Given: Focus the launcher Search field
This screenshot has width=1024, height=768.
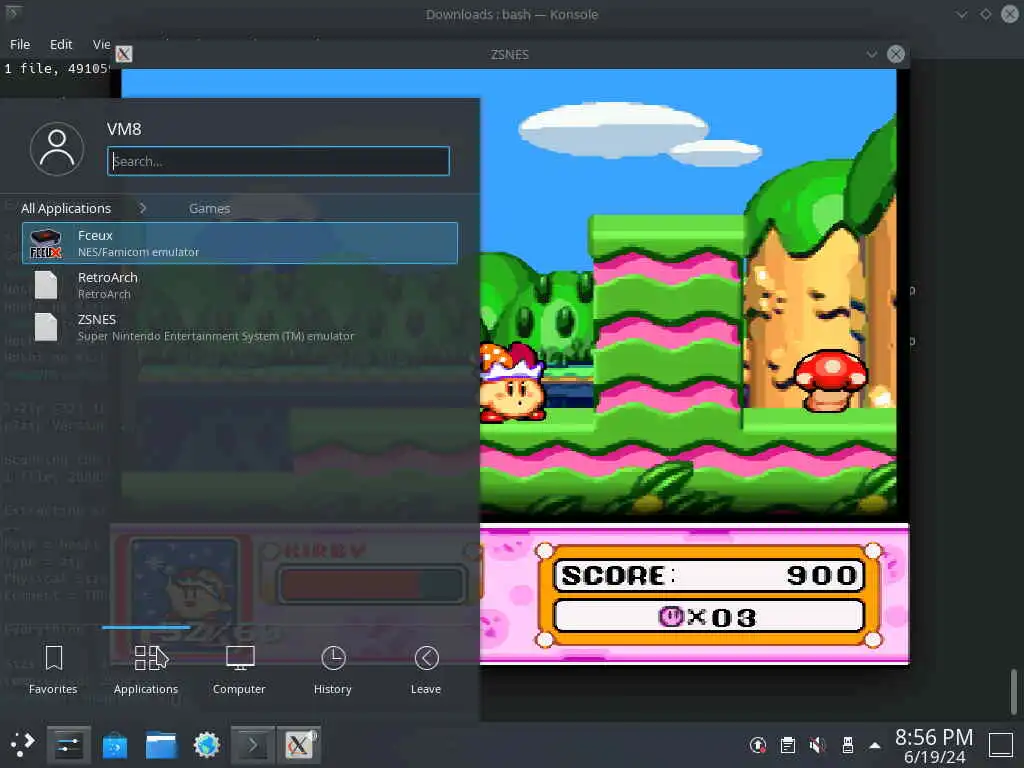Looking at the screenshot, I should (278, 161).
